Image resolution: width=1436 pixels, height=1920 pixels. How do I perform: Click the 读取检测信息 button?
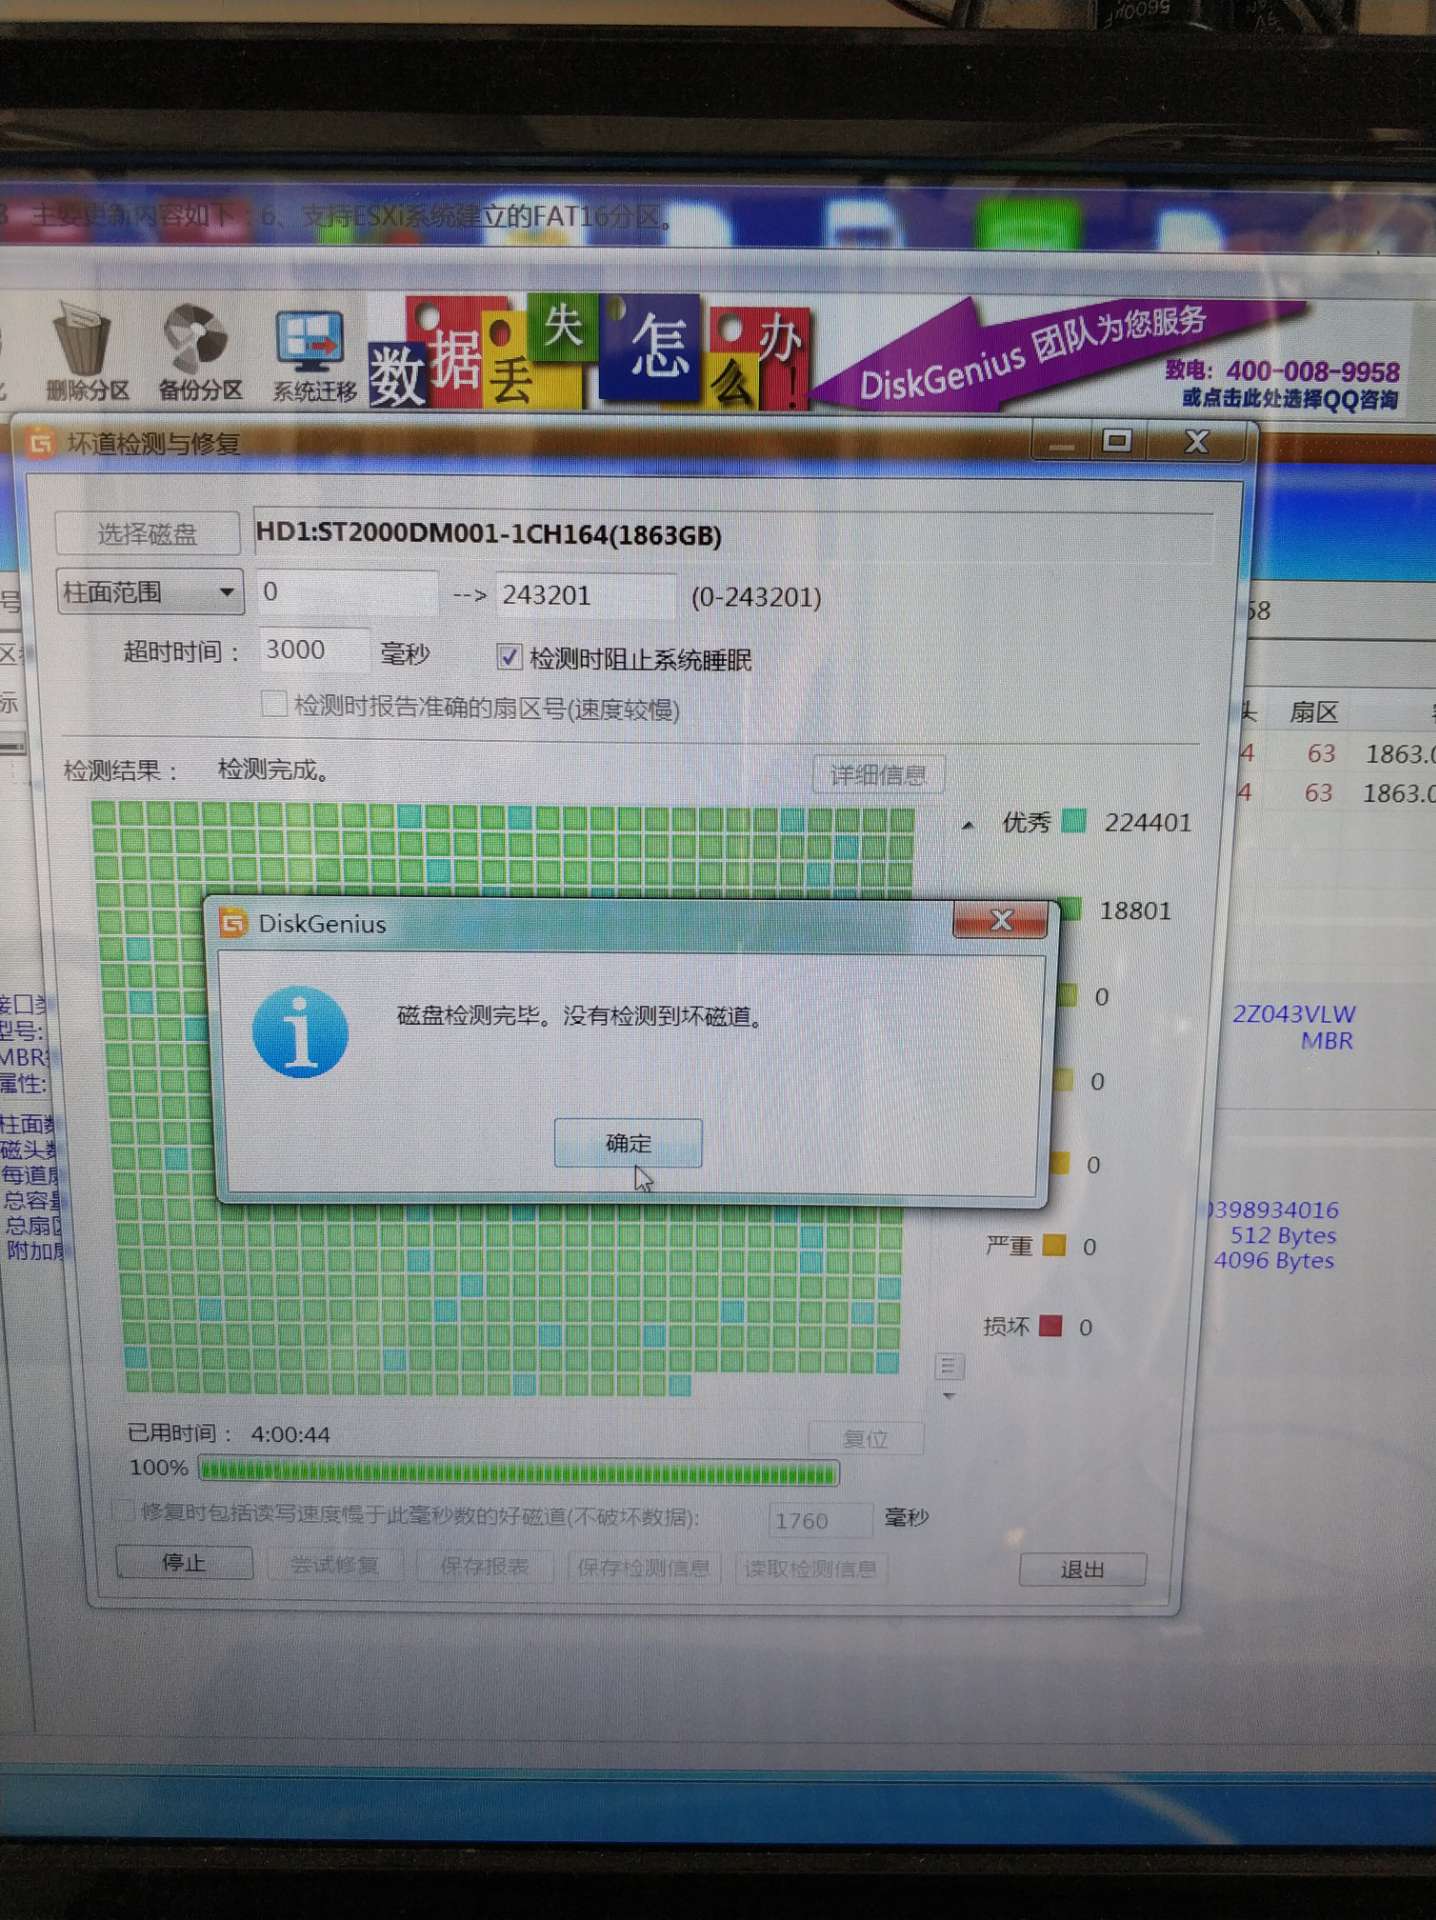click(x=810, y=1568)
